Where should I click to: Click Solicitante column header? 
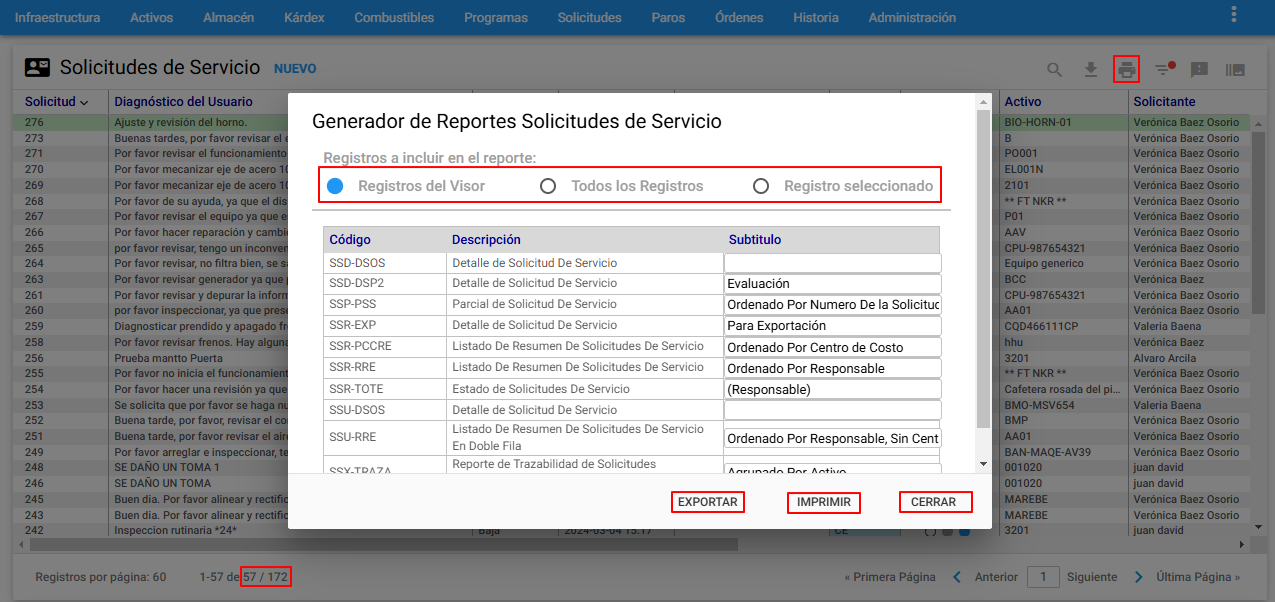pos(1164,102)
